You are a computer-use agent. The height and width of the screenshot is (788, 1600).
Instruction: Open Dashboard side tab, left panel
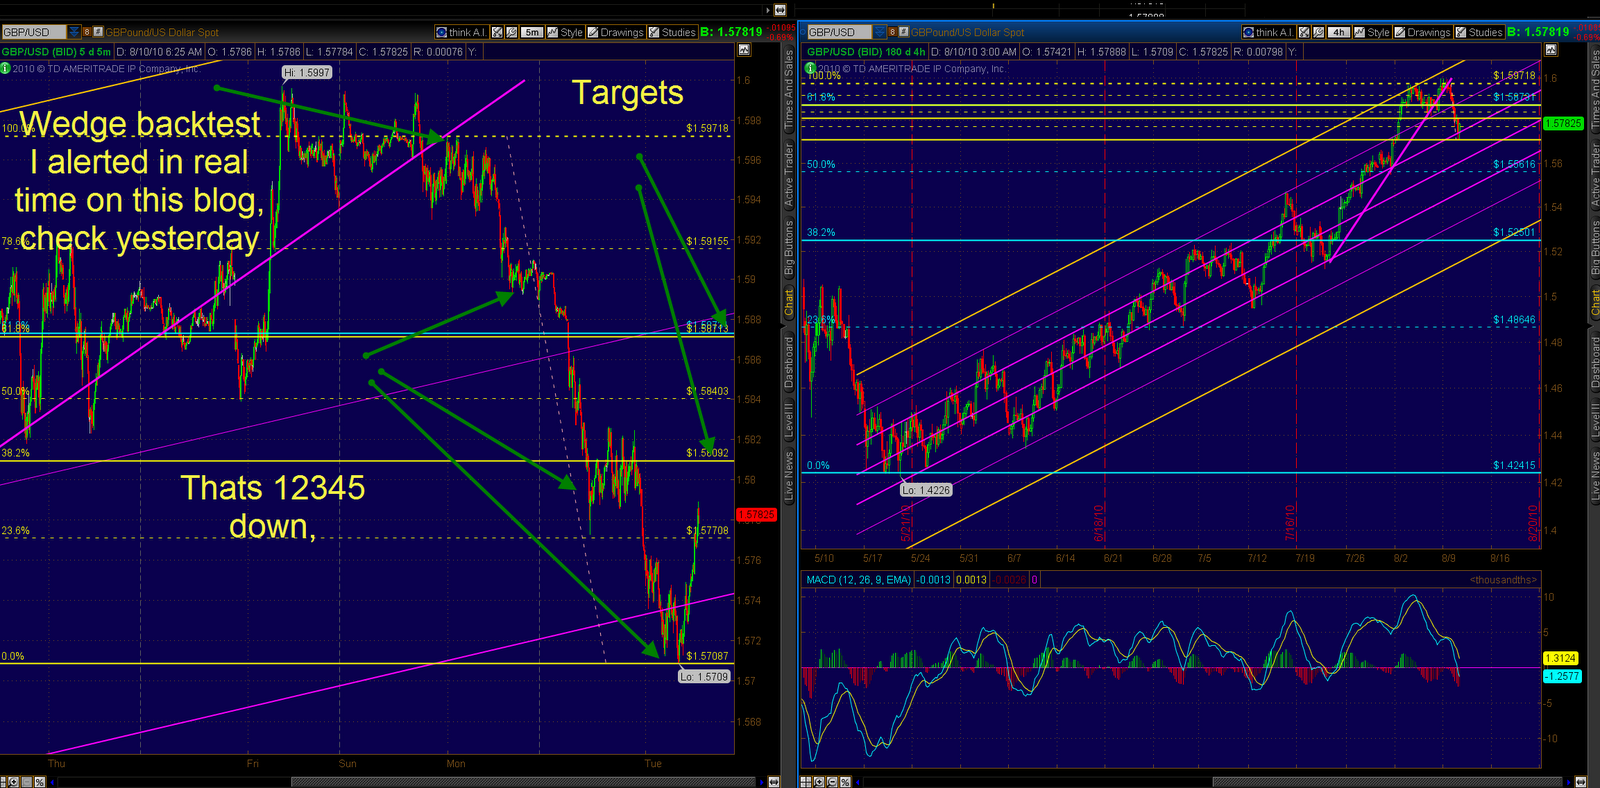pos(788,362)
